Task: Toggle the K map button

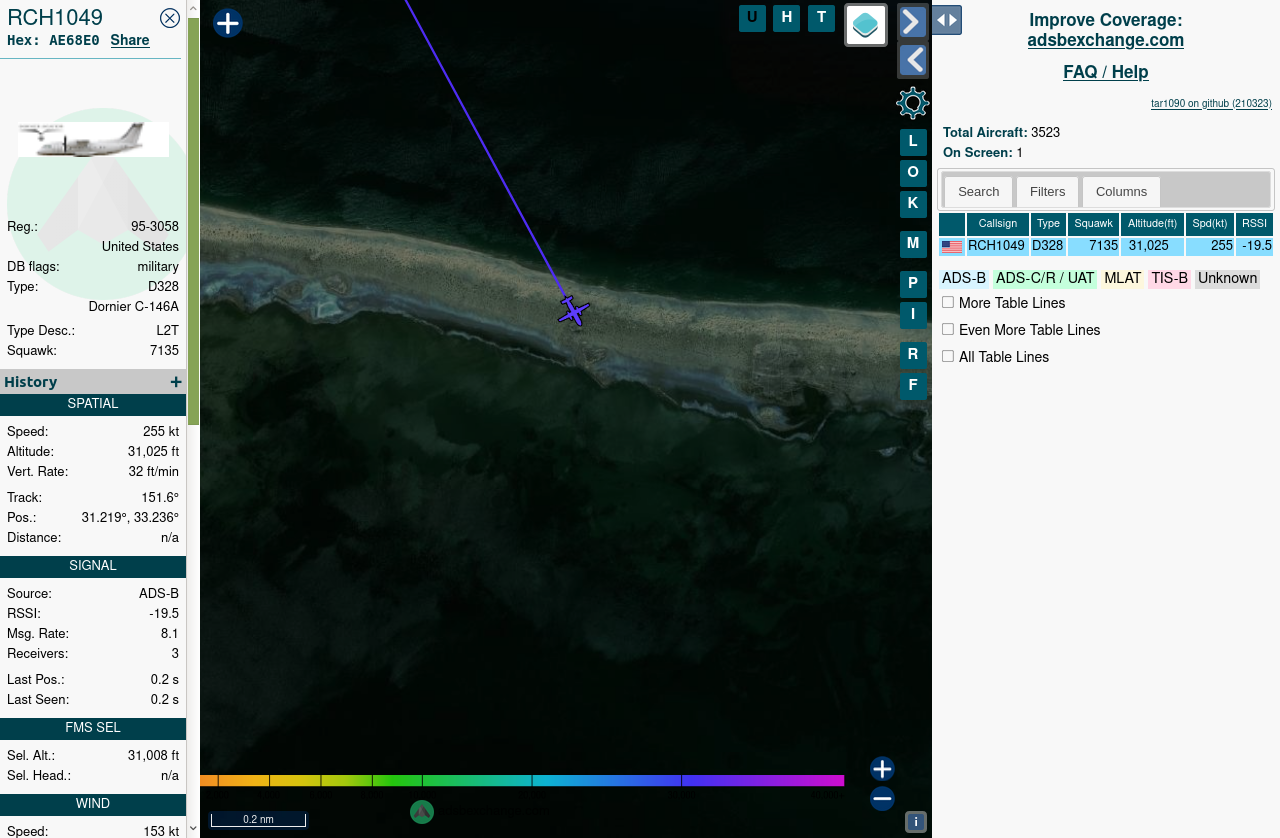Action: [913, 204]
